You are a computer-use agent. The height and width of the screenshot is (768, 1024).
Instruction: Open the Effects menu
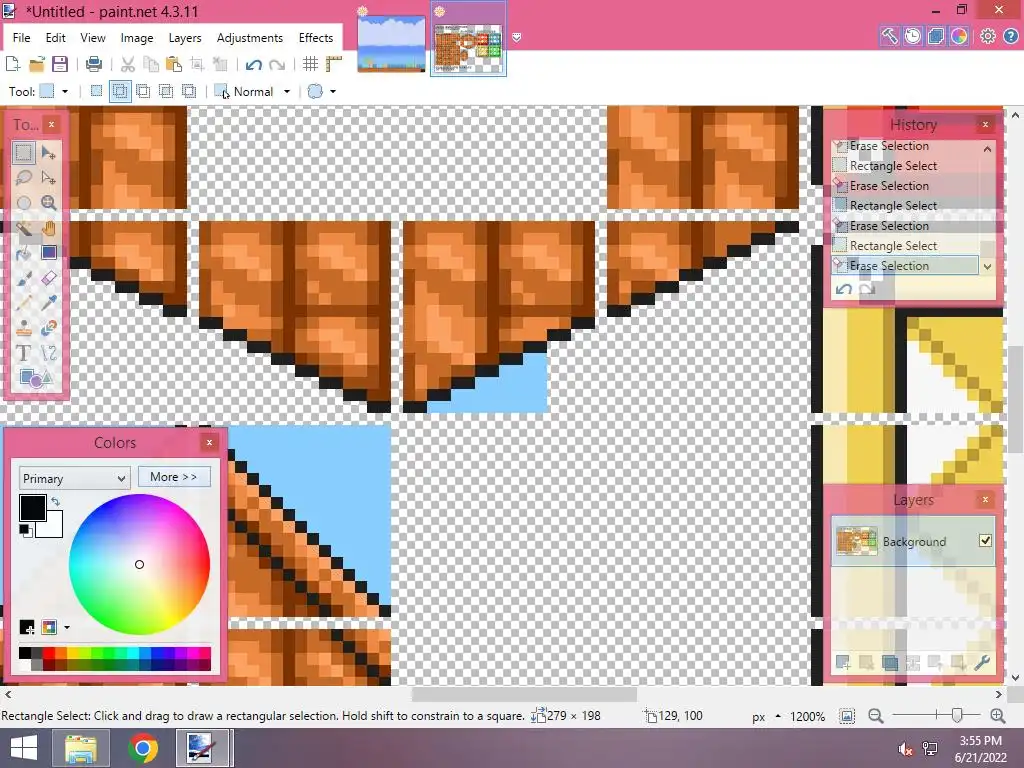pos(316,38)
